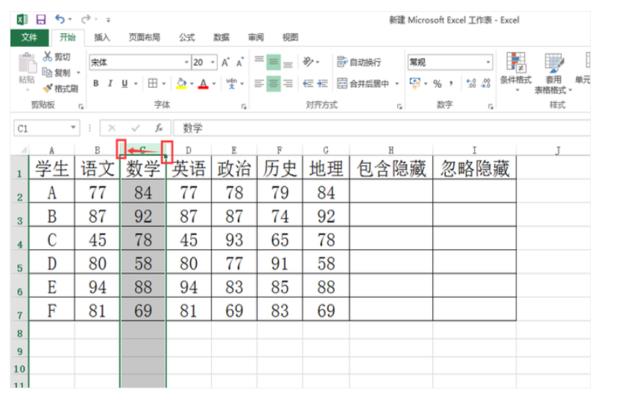Click the insert function fx icon
The height and width of the screenshot is (410, 620).
click(x=158, y=128)
